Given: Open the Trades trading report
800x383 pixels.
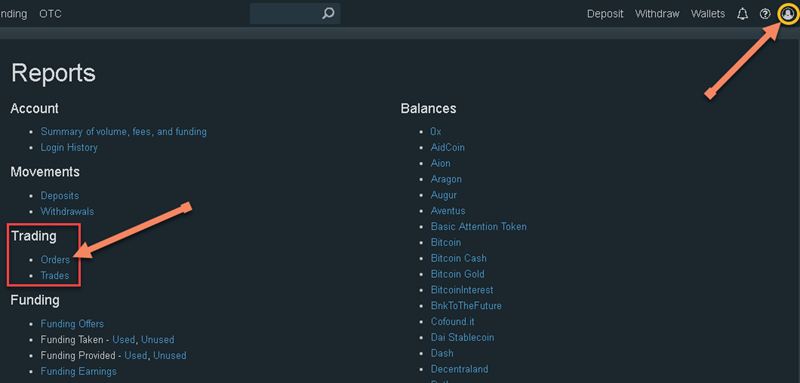Looking at the screenshot, I should tap(55, 275).
